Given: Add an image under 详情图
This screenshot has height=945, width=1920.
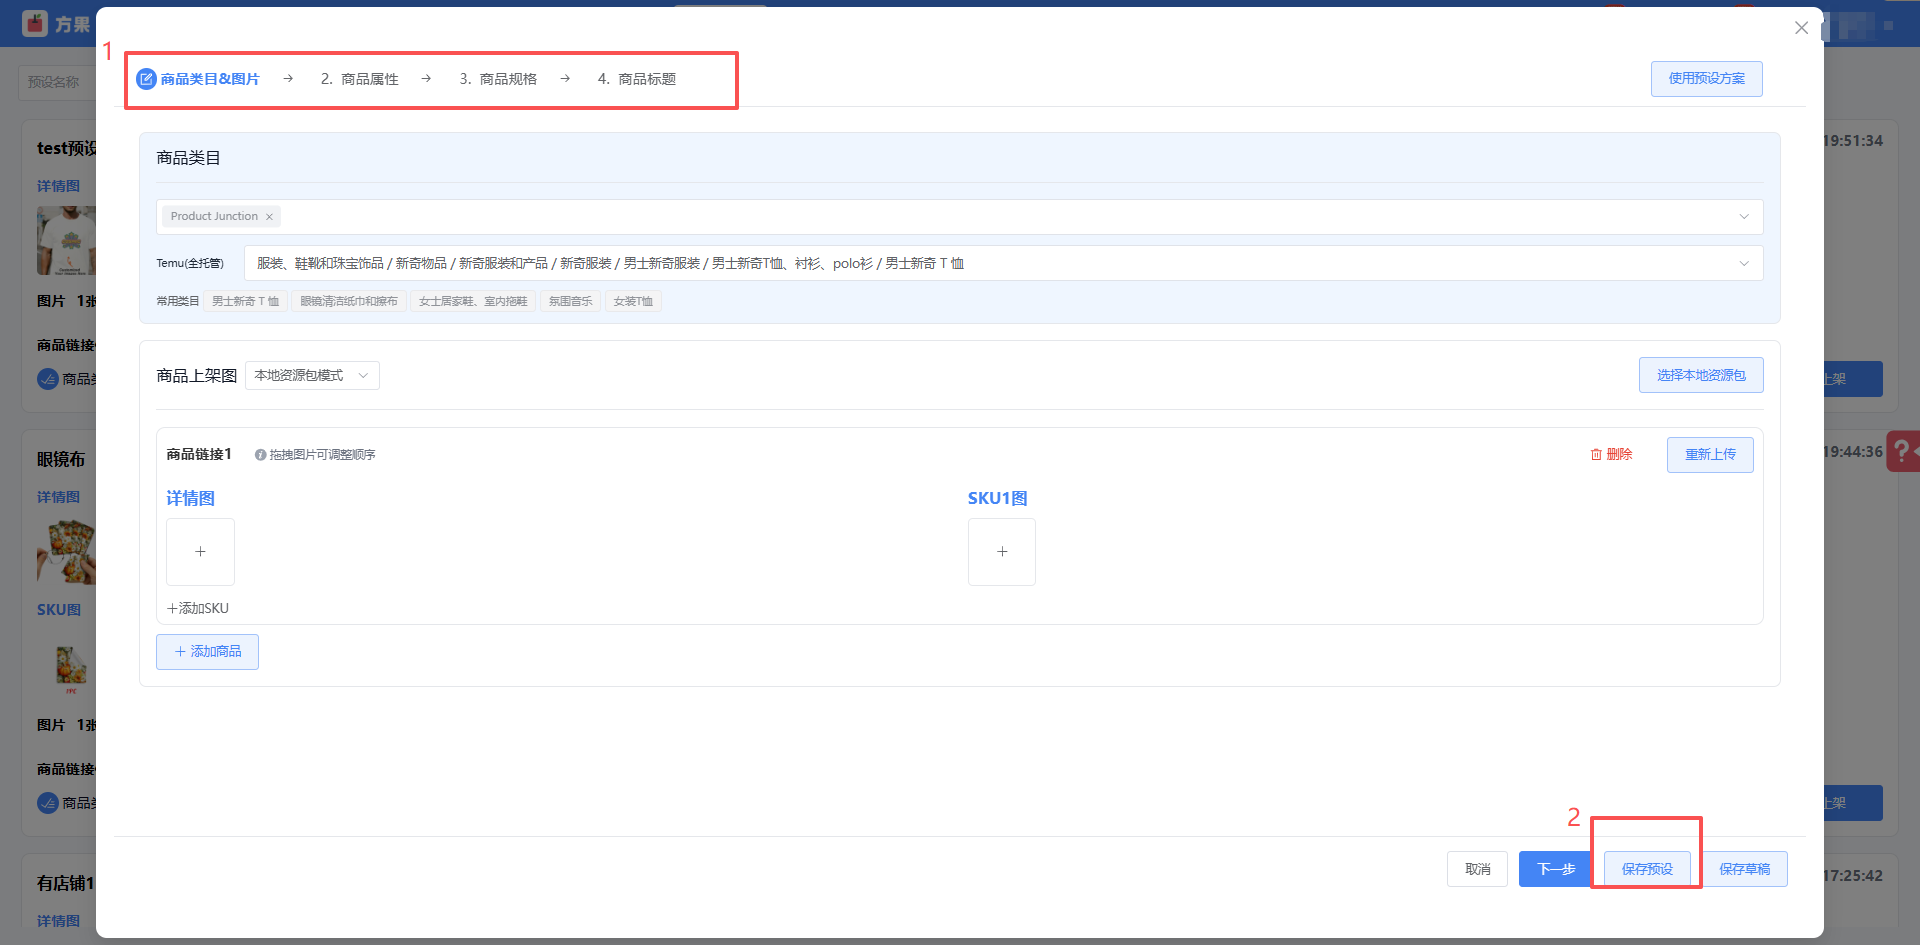Looking at the screenshot, I should (x=200, y=552).
